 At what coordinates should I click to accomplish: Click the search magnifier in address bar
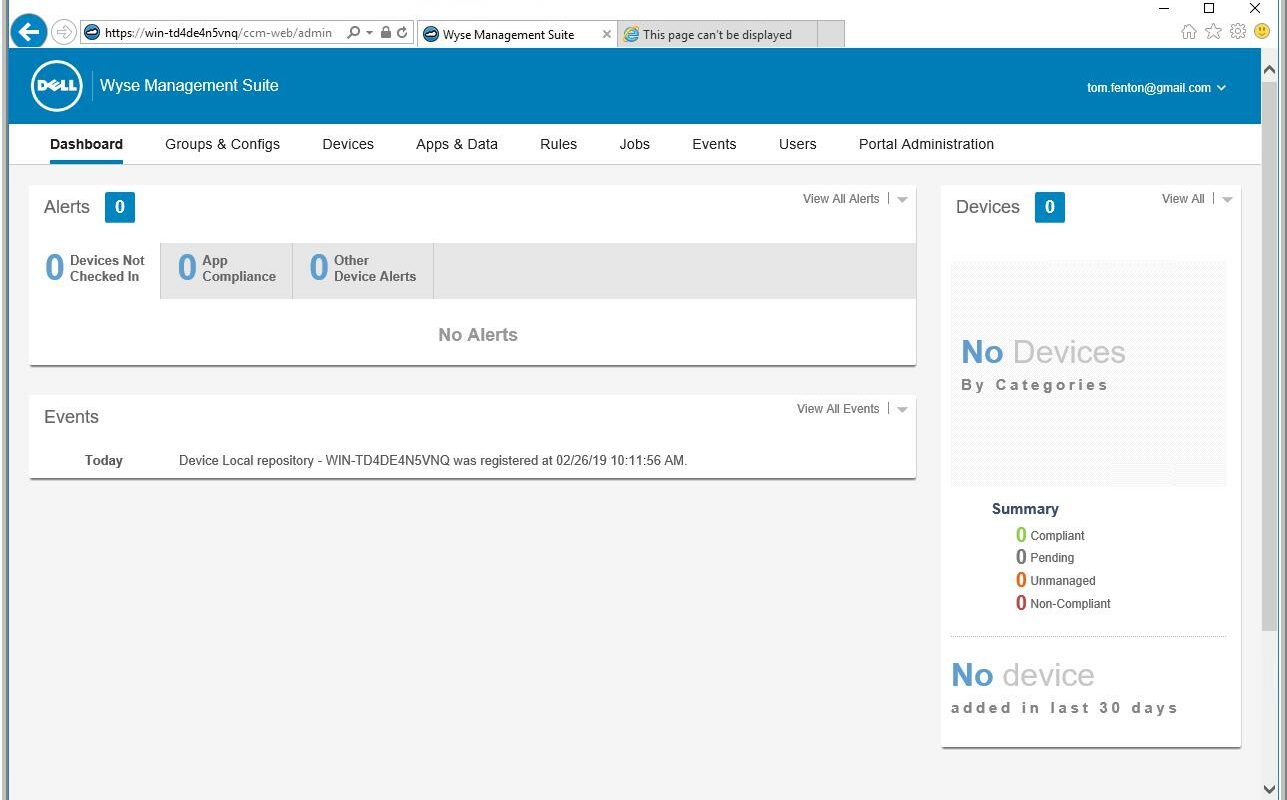point(354,33)
